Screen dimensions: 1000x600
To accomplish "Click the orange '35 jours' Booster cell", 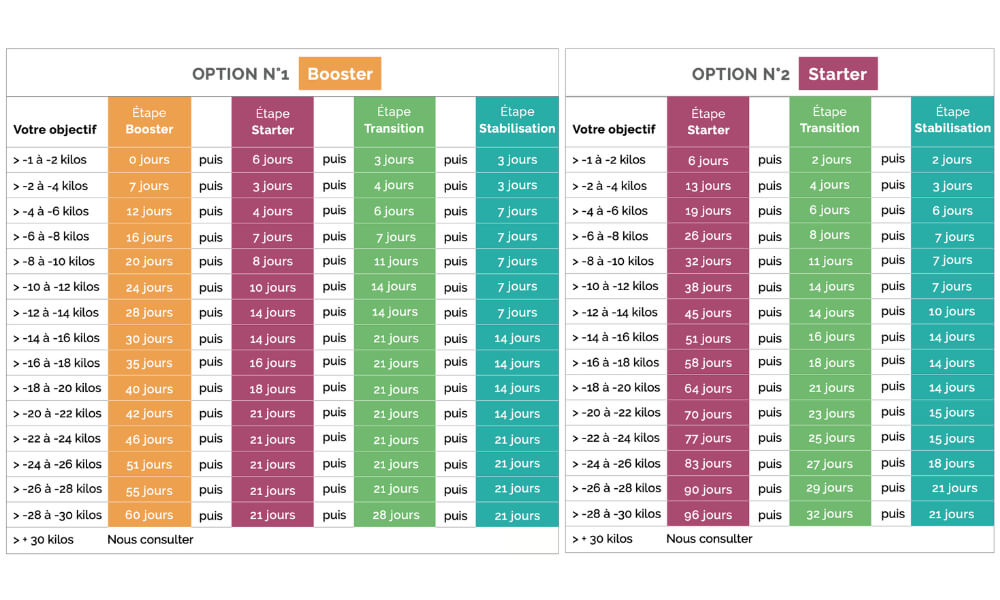I will pos(149,363).
